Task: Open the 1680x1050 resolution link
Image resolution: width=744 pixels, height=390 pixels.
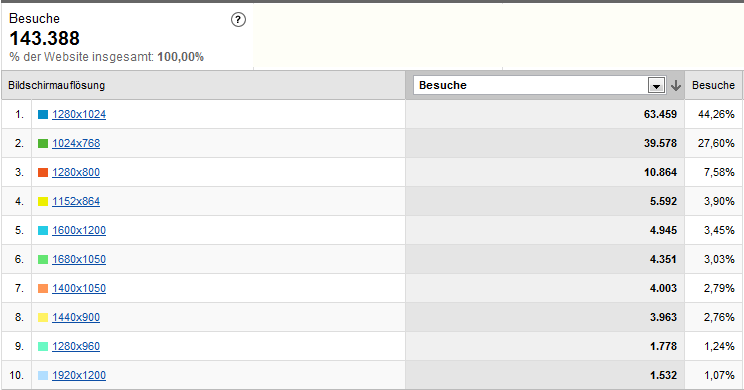Action: pos(79,259)
